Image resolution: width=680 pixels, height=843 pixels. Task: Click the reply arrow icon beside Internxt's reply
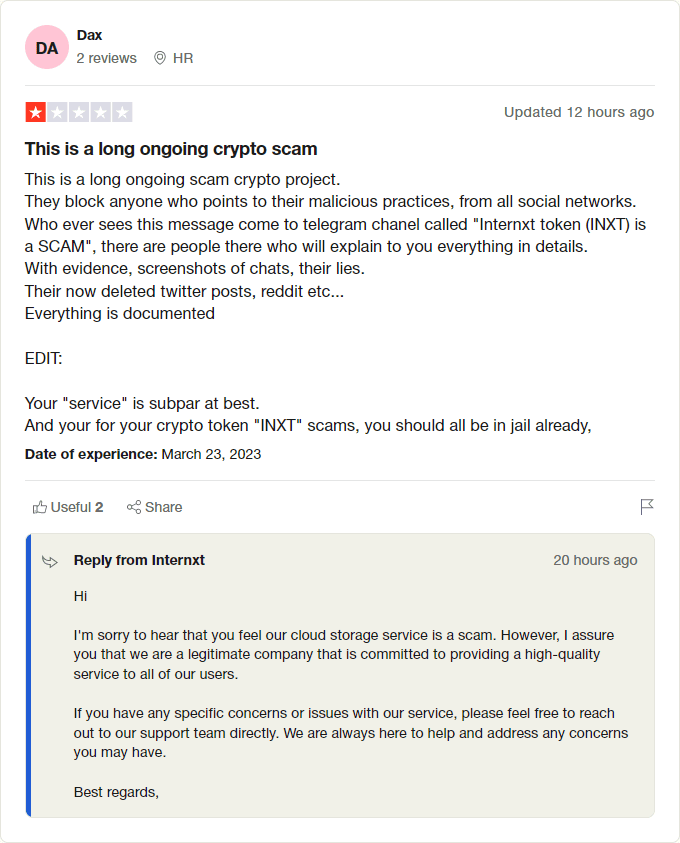click(50, 561)
